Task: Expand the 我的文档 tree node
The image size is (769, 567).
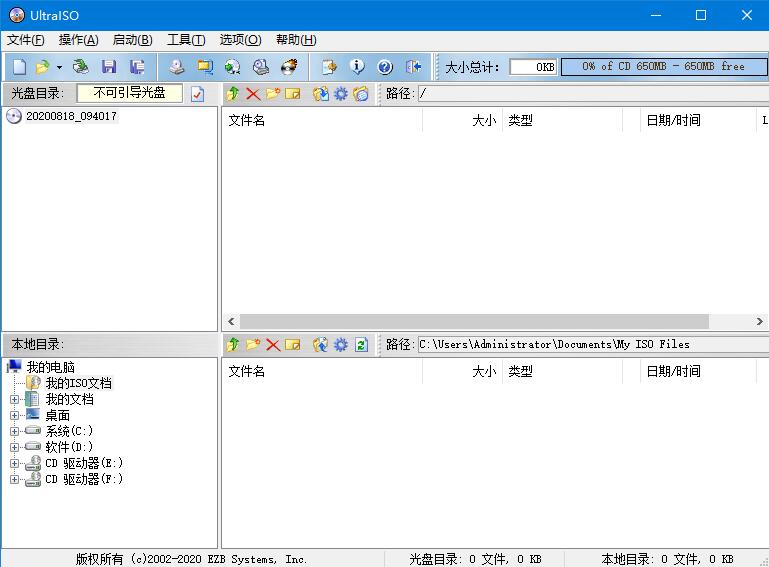Action: [14, 399]
